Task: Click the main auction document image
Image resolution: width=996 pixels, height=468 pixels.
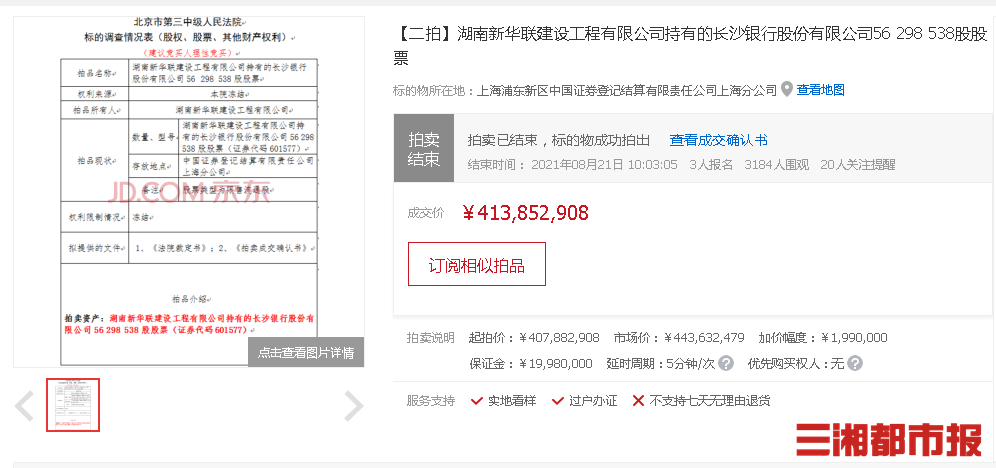Action: pyautogui.click(x=189, y=192)
